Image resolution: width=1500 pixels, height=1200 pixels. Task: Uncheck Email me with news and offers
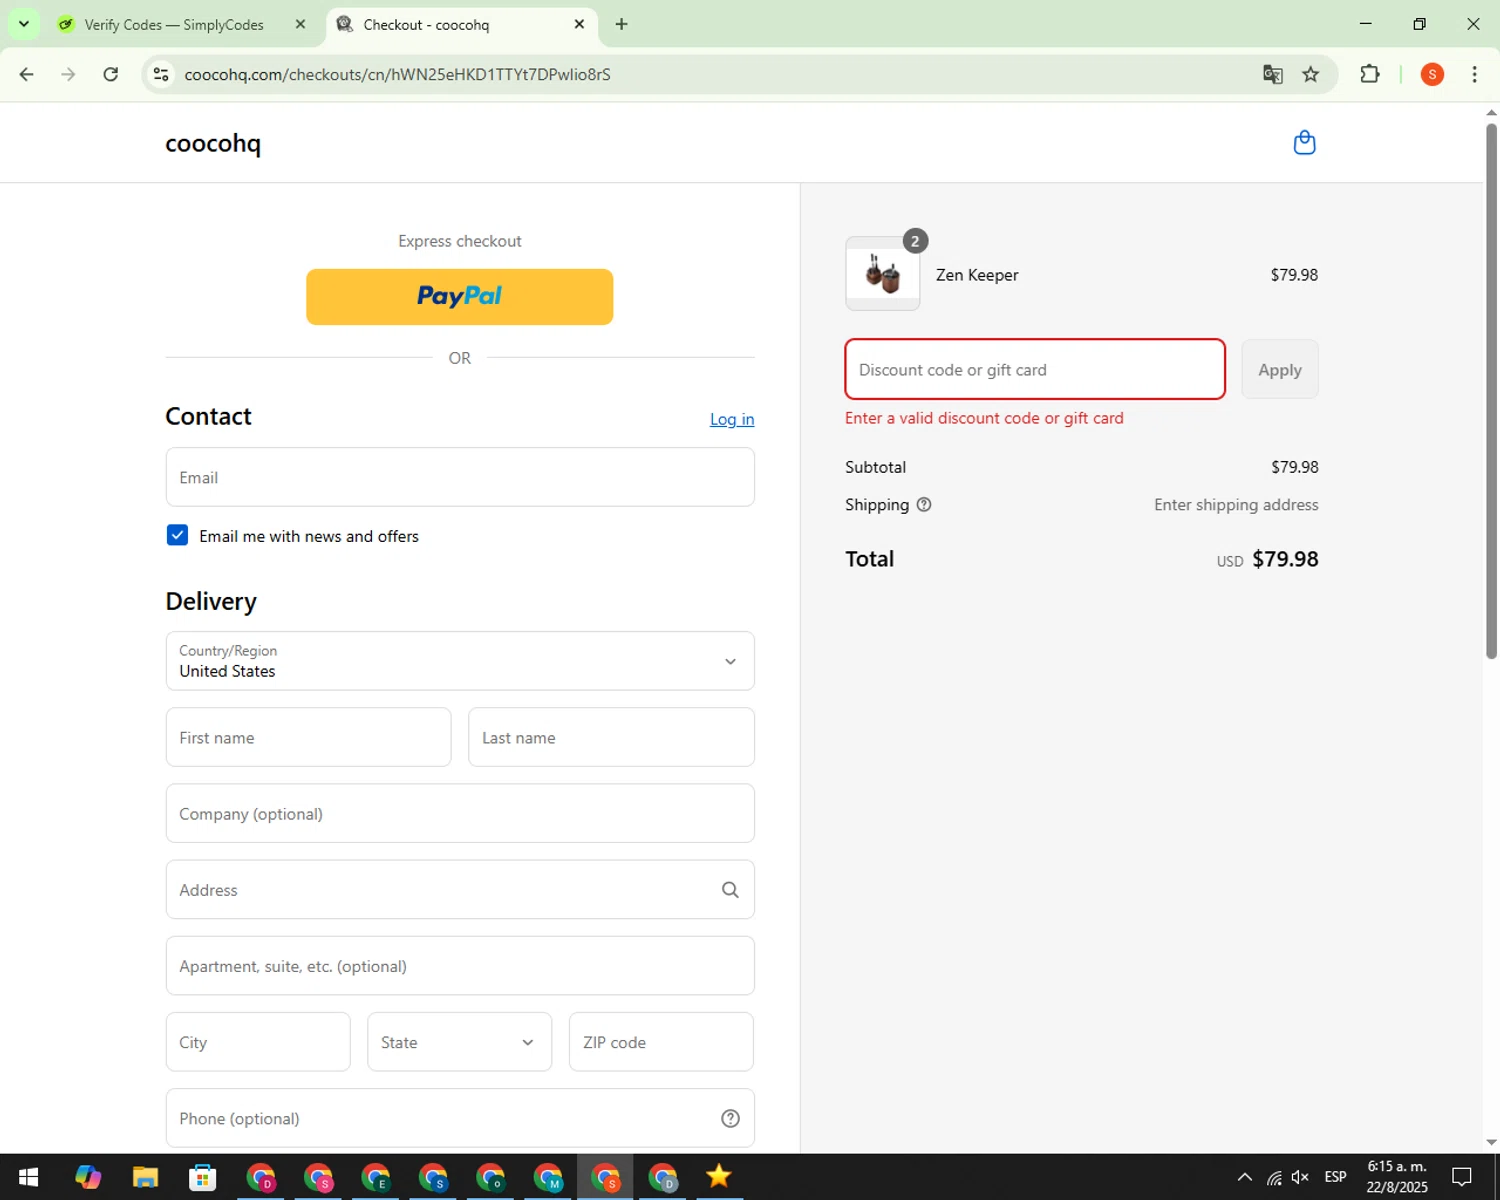pos(177,535)
